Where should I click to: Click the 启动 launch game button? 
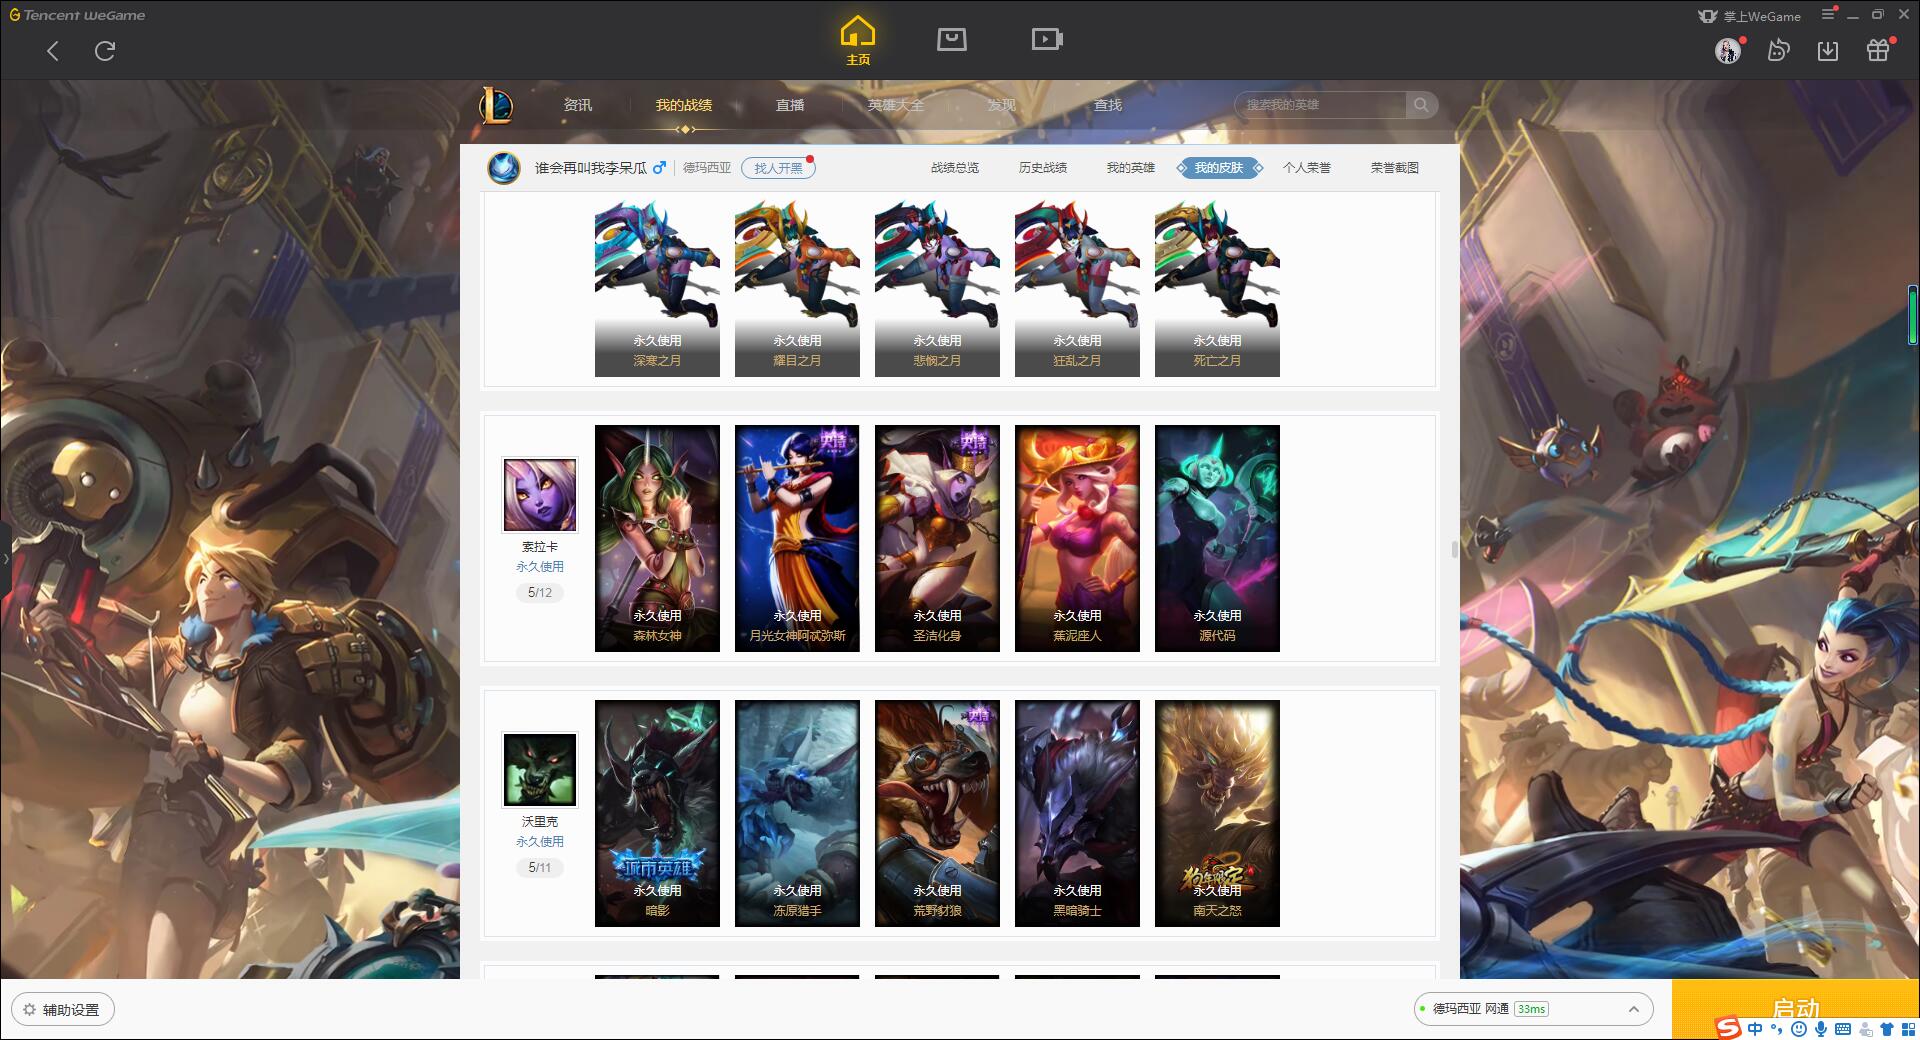1795,1008
